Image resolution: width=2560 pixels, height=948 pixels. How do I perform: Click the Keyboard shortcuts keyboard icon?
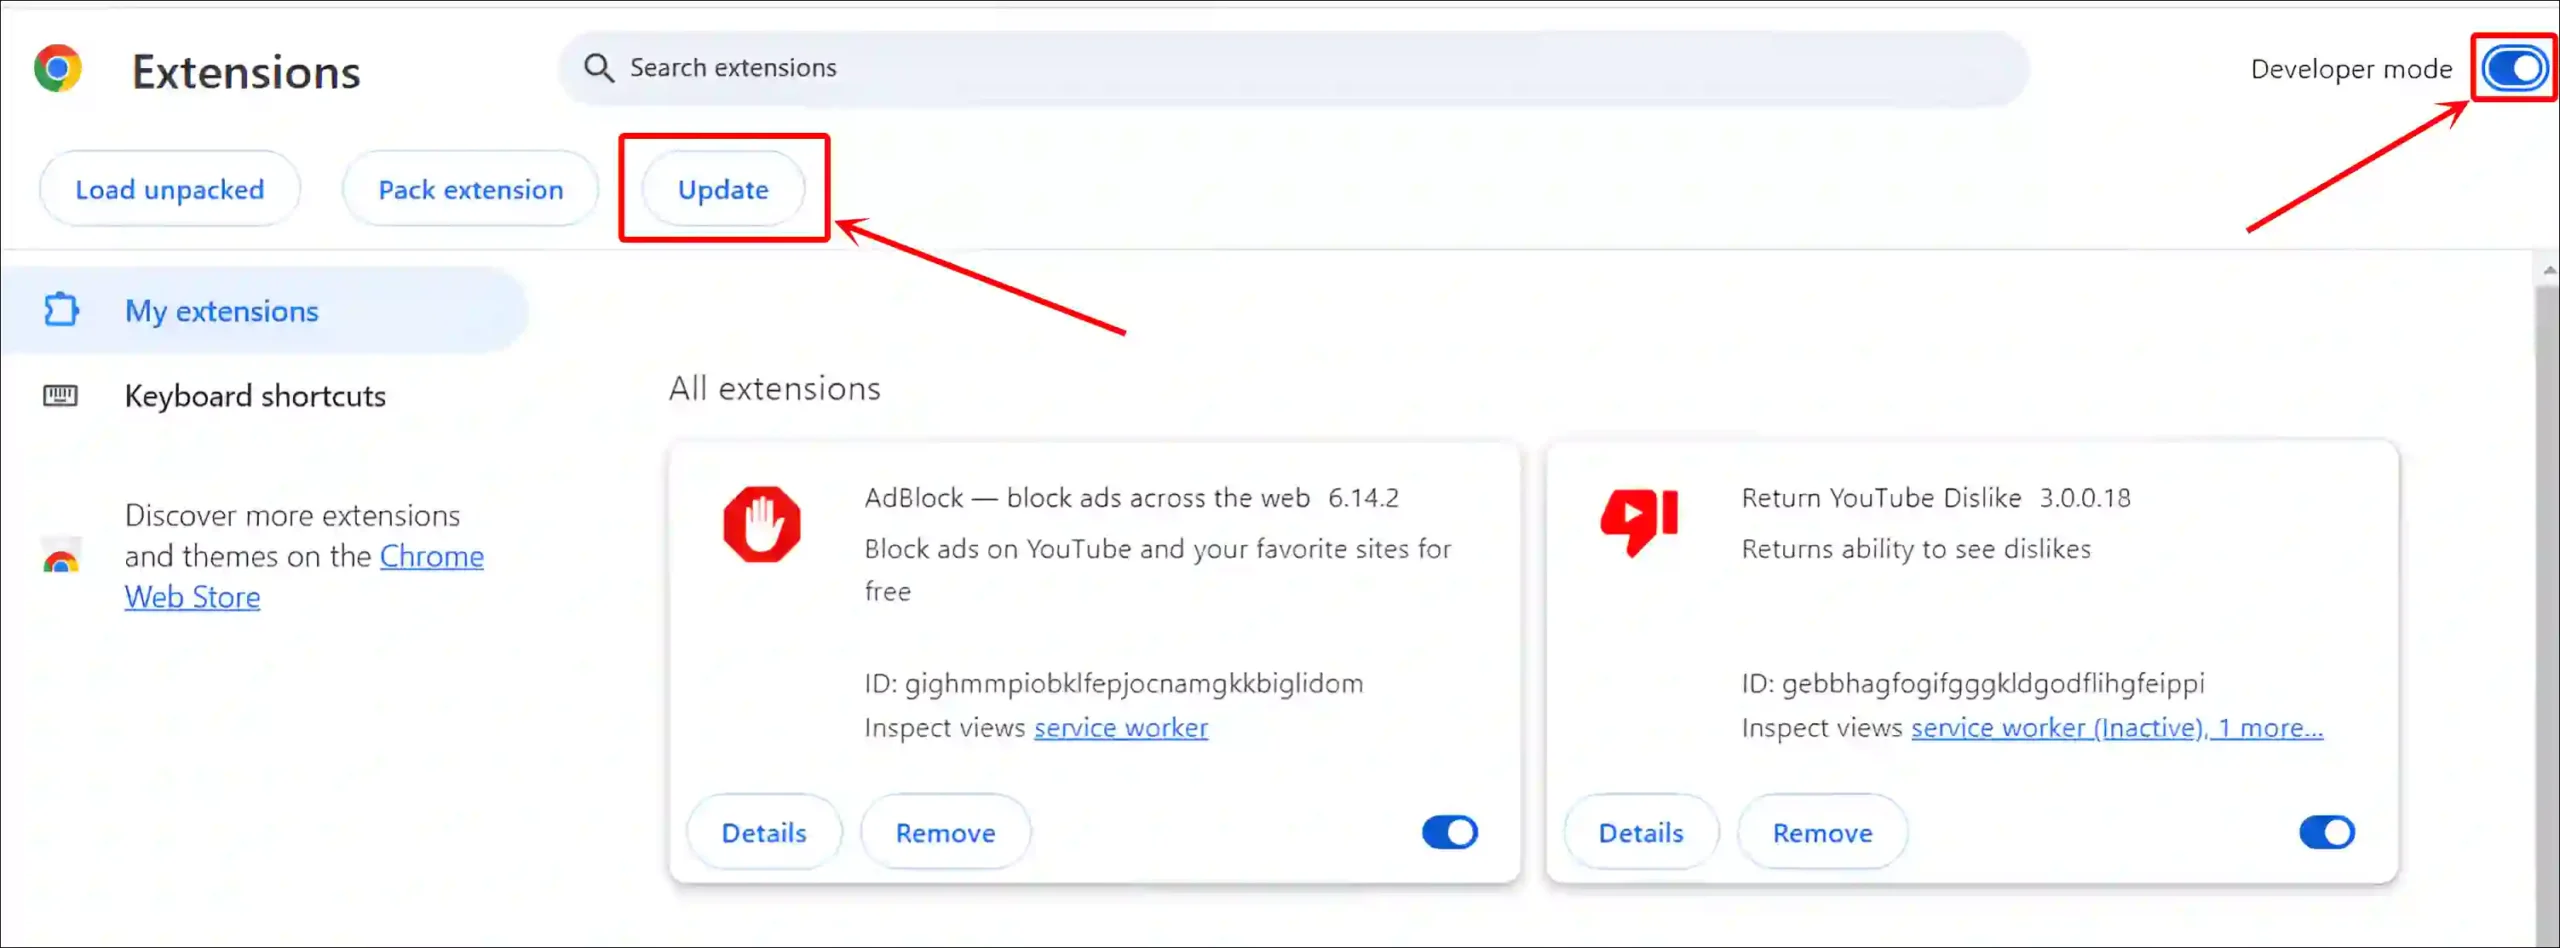point(60,396)
